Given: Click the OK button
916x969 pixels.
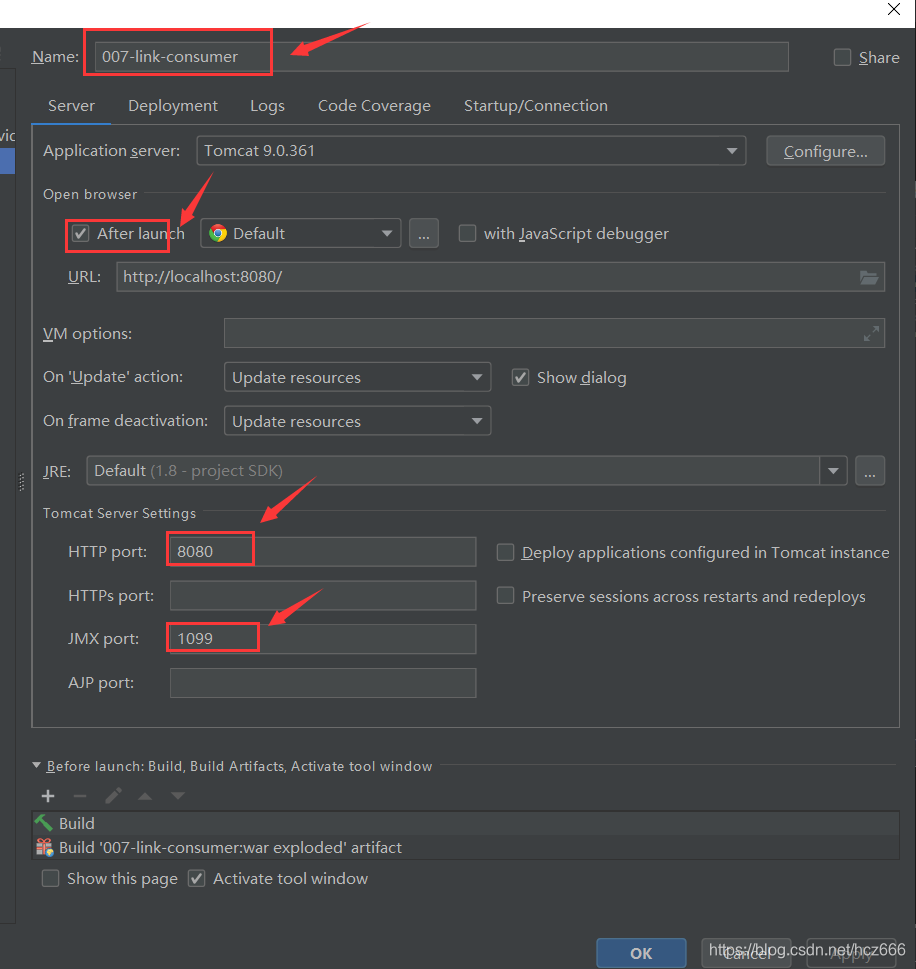Looking at the screenshot, I should pyautogui.click(x=641, y=954).
